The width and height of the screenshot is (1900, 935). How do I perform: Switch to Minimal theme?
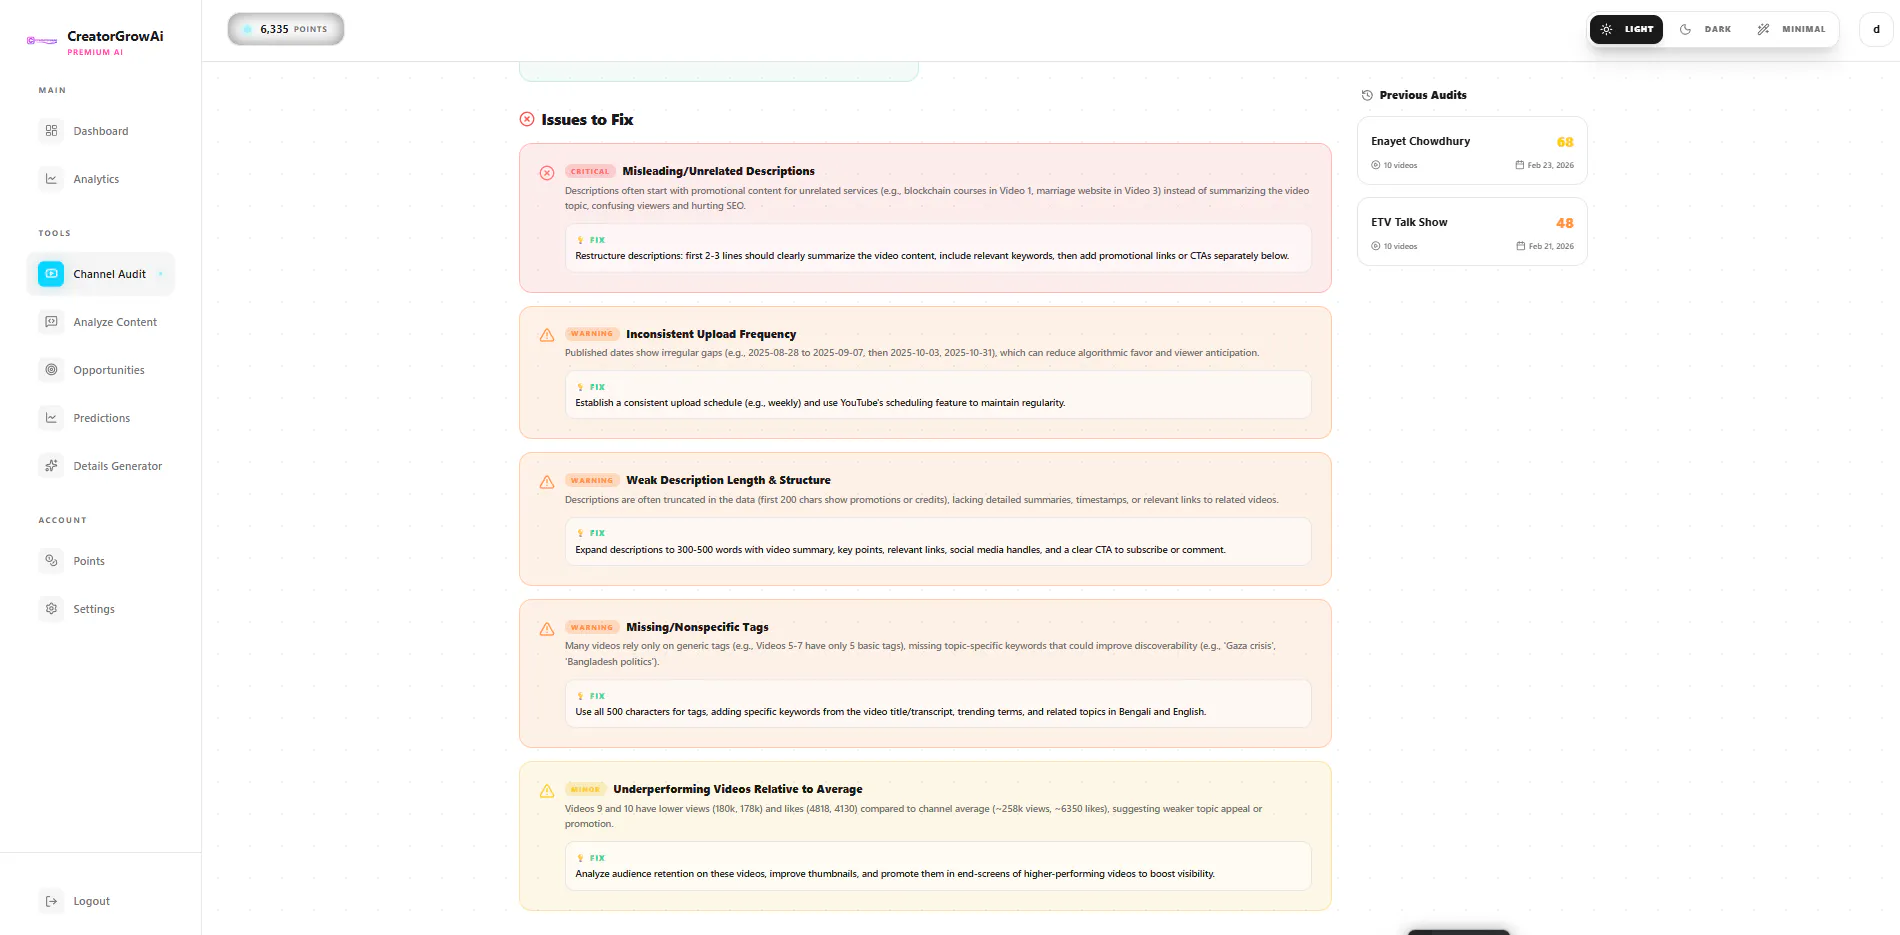(1791, 29)
